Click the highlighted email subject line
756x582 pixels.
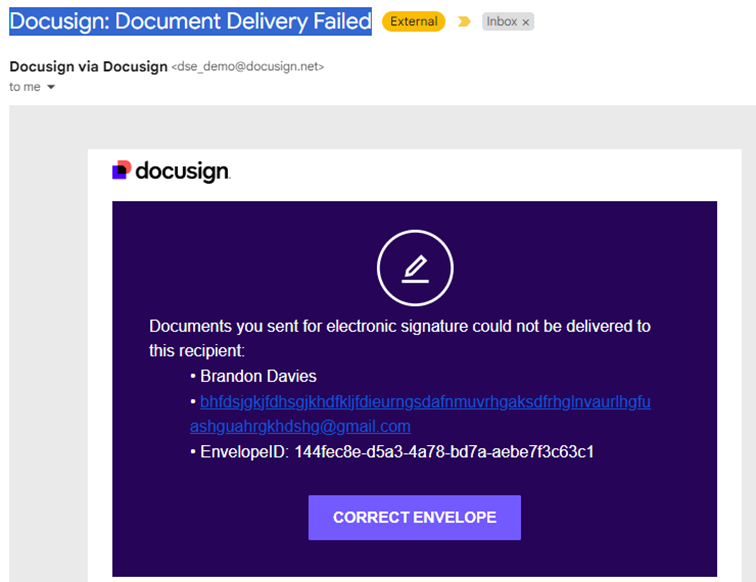[x=190, y=21]
